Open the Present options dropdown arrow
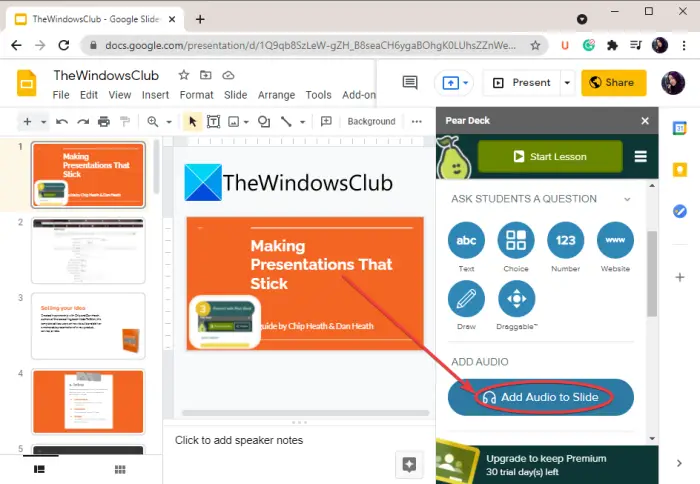The width and height of the screenshot is (700, 484). (567, 83)
